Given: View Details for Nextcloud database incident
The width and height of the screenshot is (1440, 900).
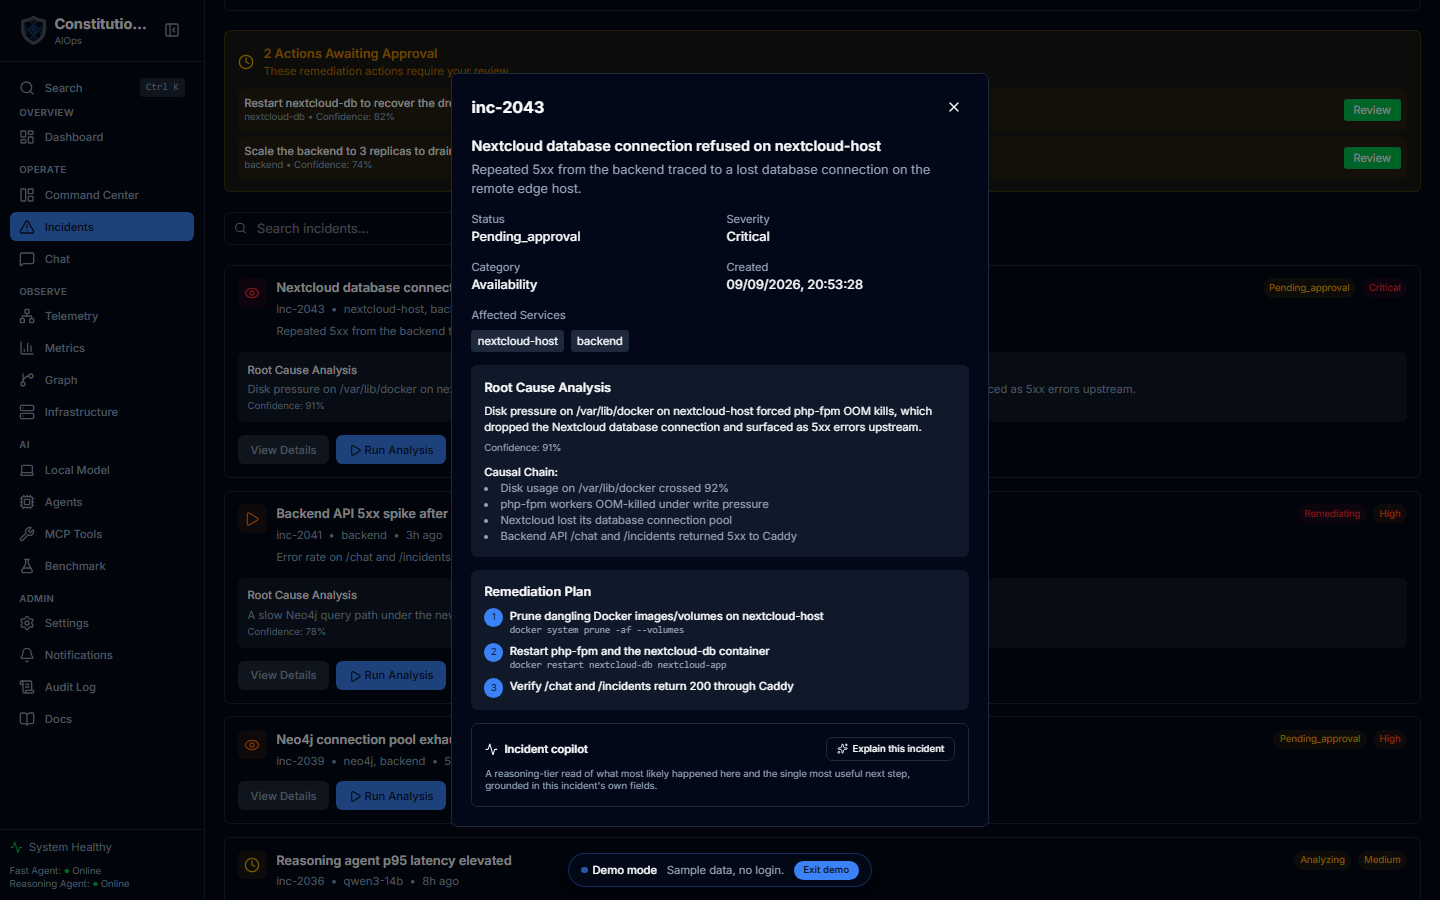Looking at the screenshot, I should [x=283, y=450].
